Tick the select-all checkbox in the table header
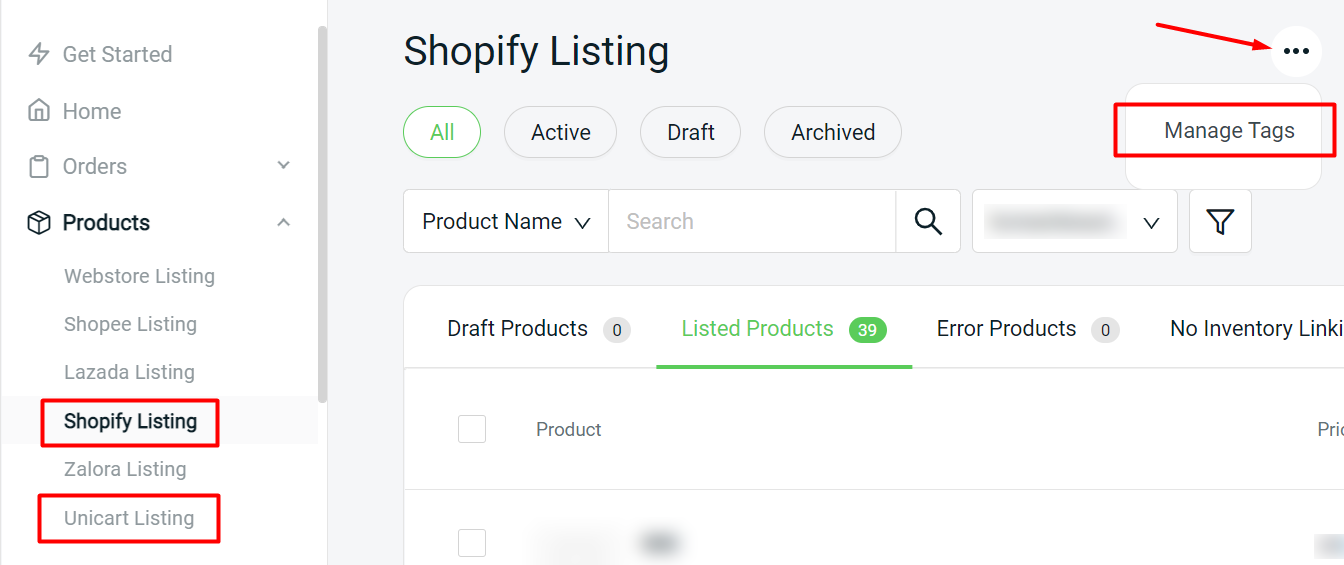Image resolution: width=1344 pixels, height=565 pixels. pos(472,429)
